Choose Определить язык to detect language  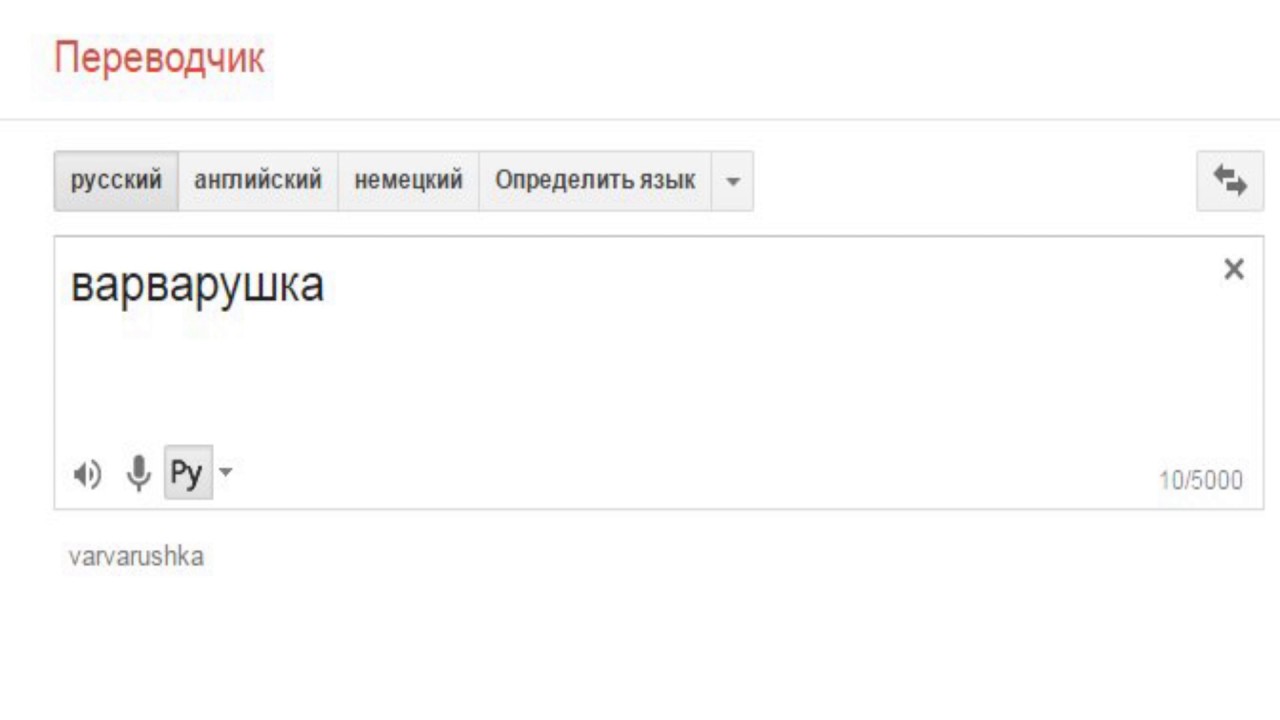click(595, 181)
